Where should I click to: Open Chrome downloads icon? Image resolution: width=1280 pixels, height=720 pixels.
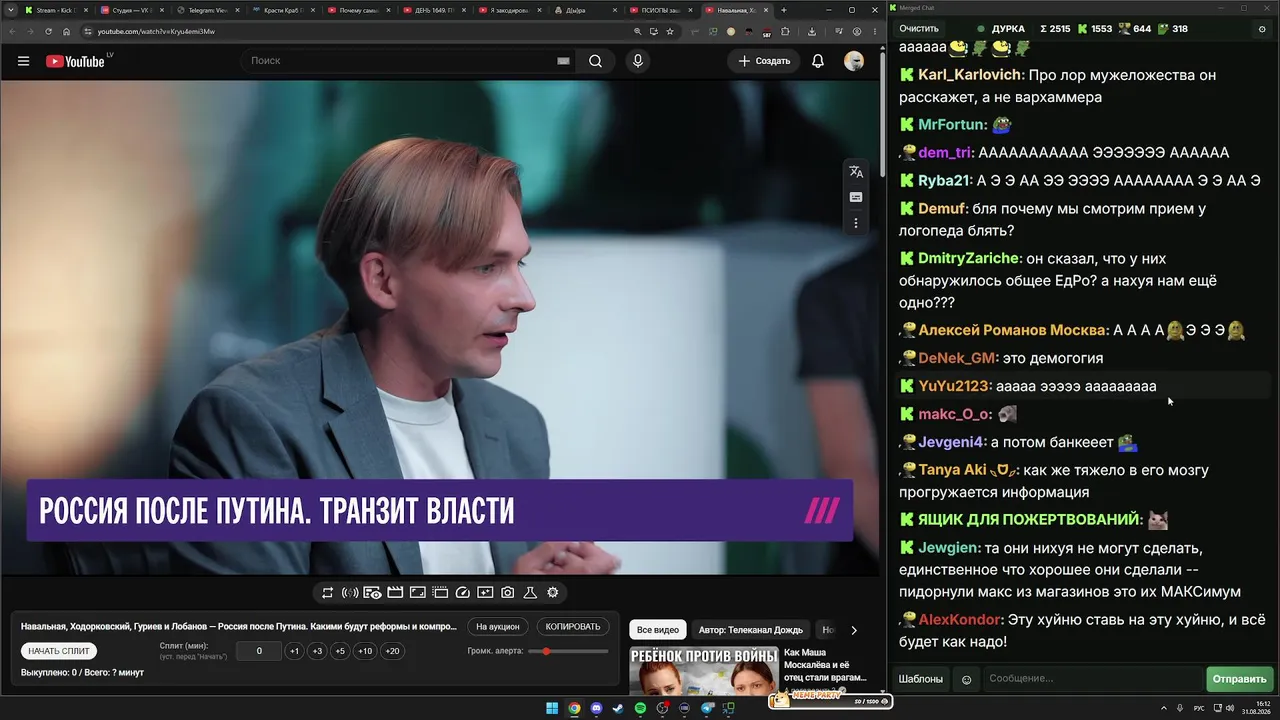tap(812, 31)
